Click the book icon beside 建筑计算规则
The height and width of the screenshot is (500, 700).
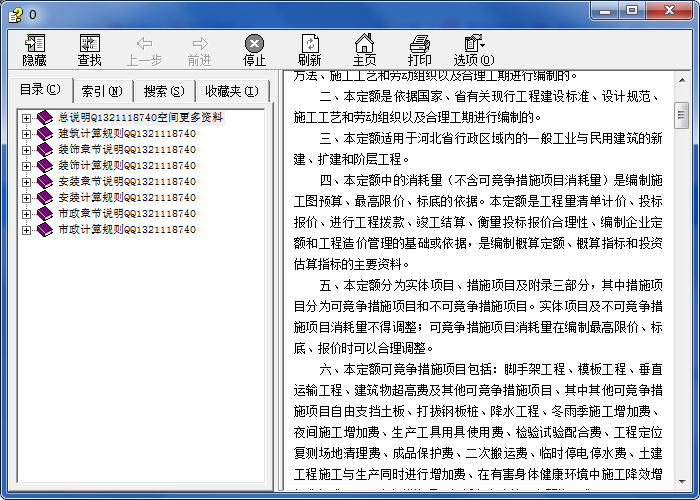click(x=45, y=133)
